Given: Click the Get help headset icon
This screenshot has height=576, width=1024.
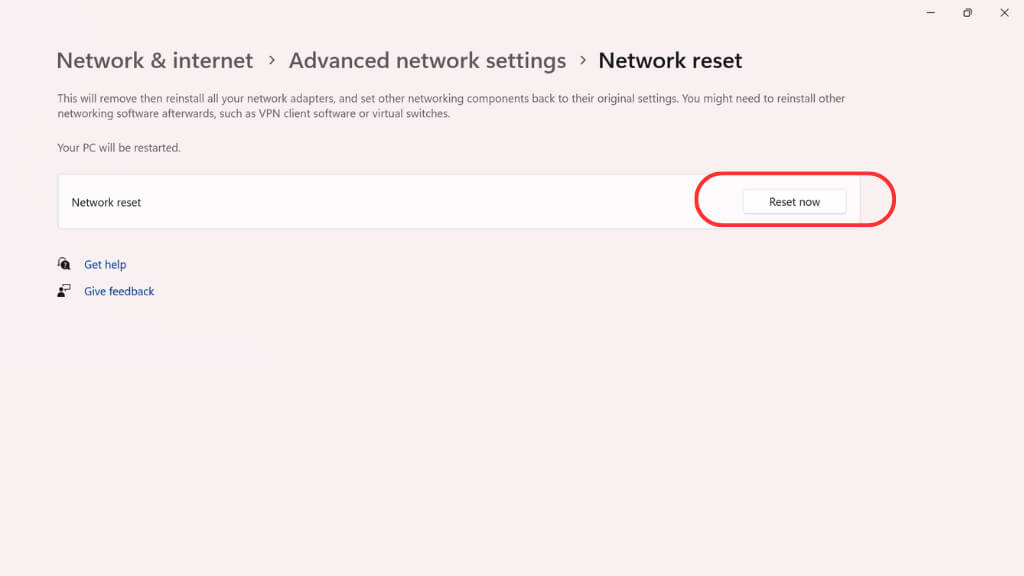Looking at the screenshot, I should tap(64, 264).
